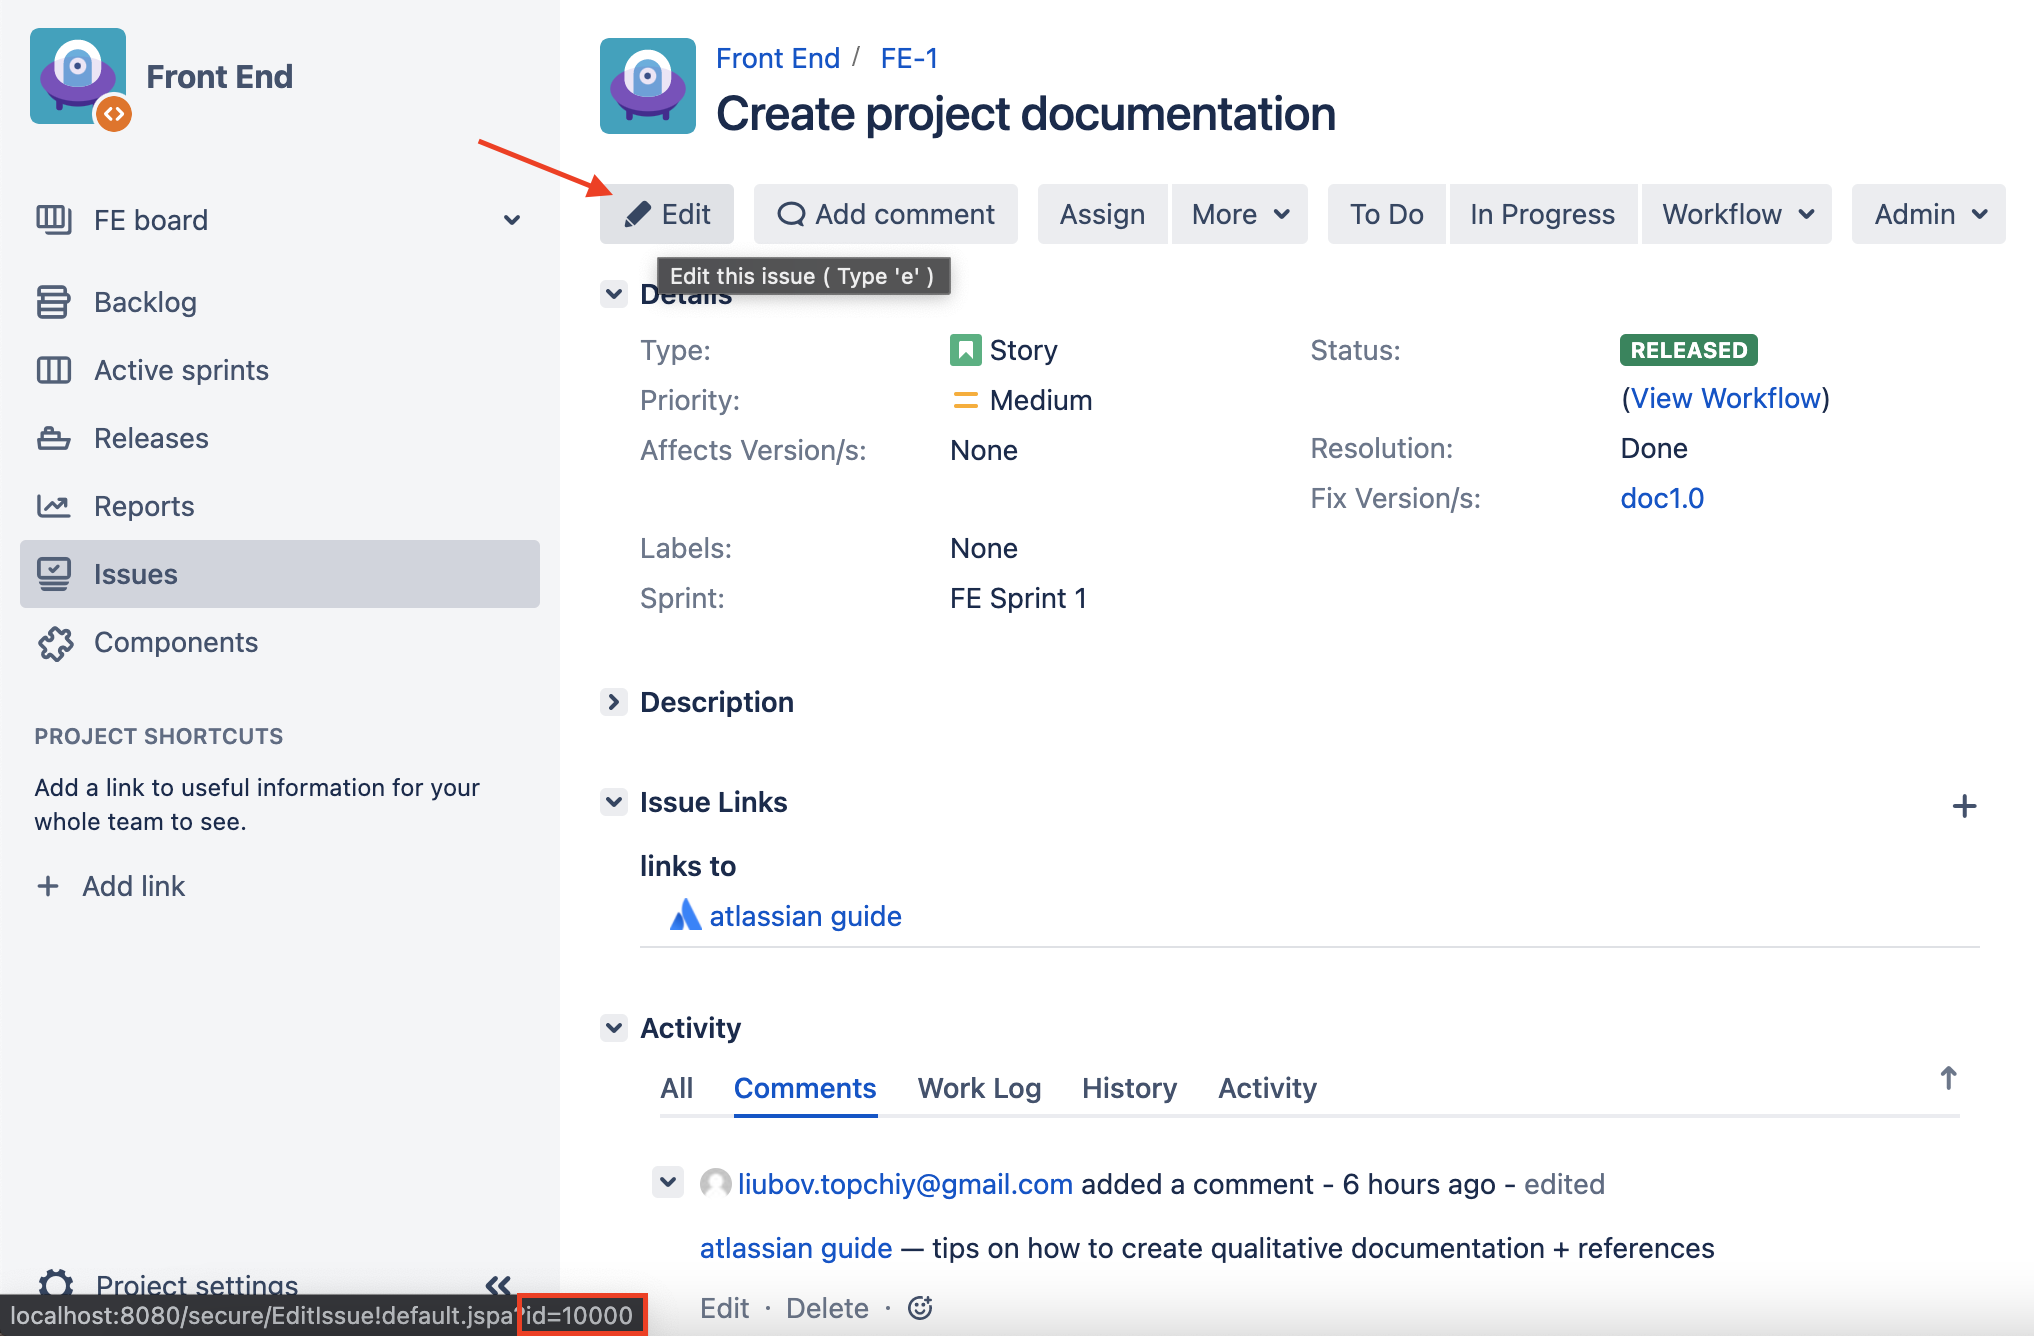Open the More dropdown menu
This screenshot has height=1336, width=2034.
pos(1240,214)
